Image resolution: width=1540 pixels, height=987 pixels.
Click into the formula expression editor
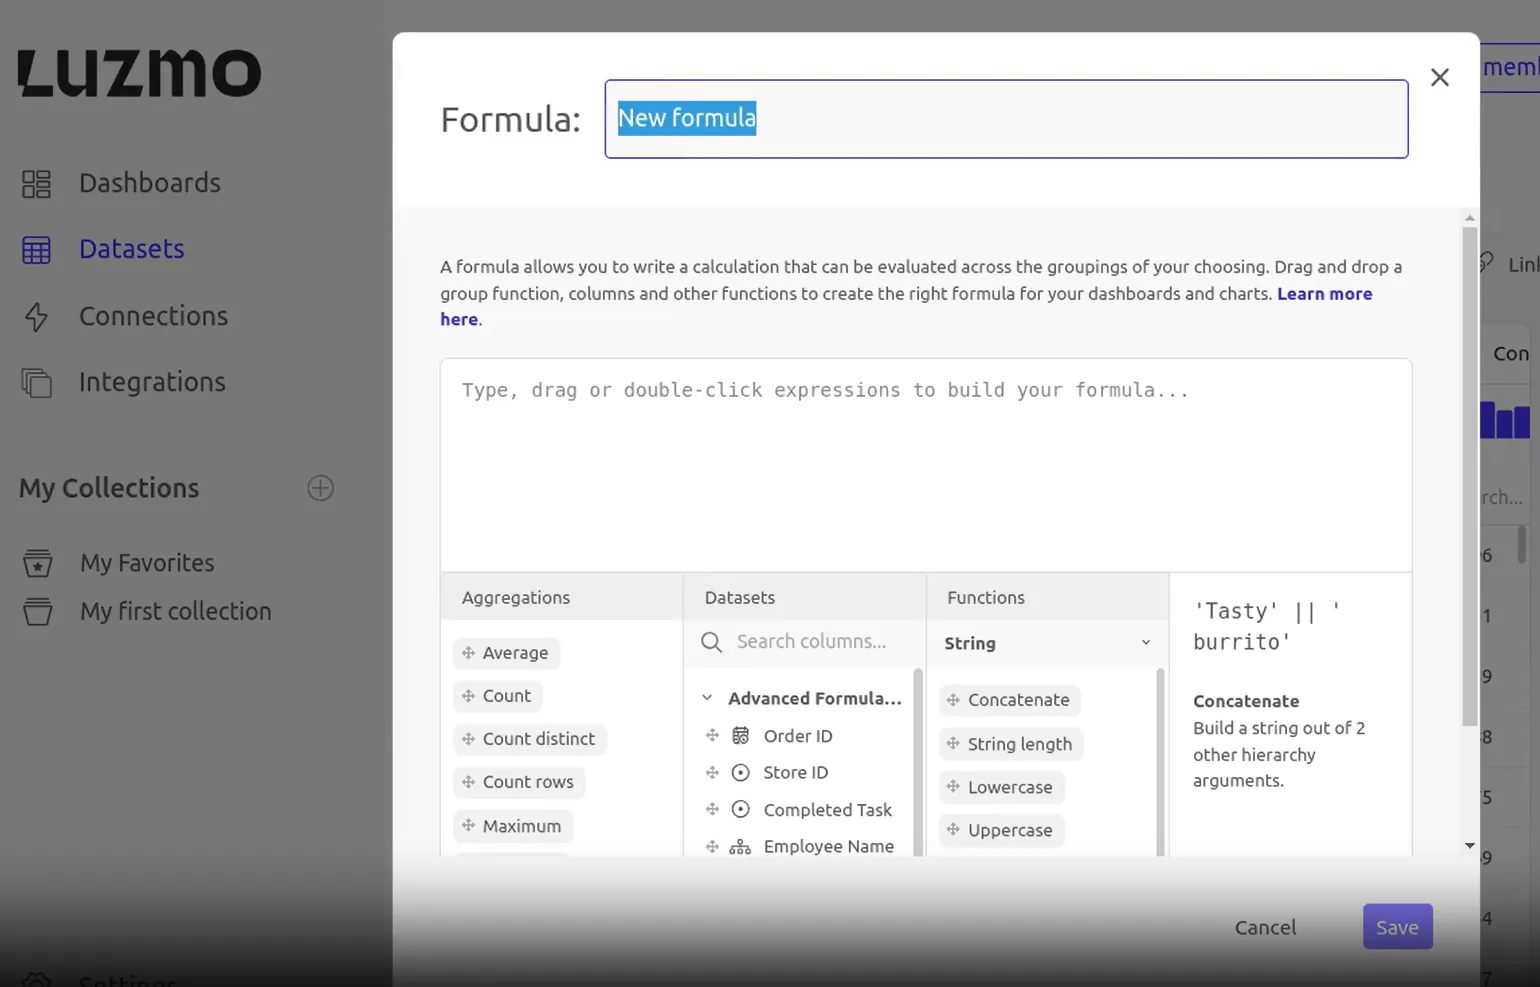926,465
